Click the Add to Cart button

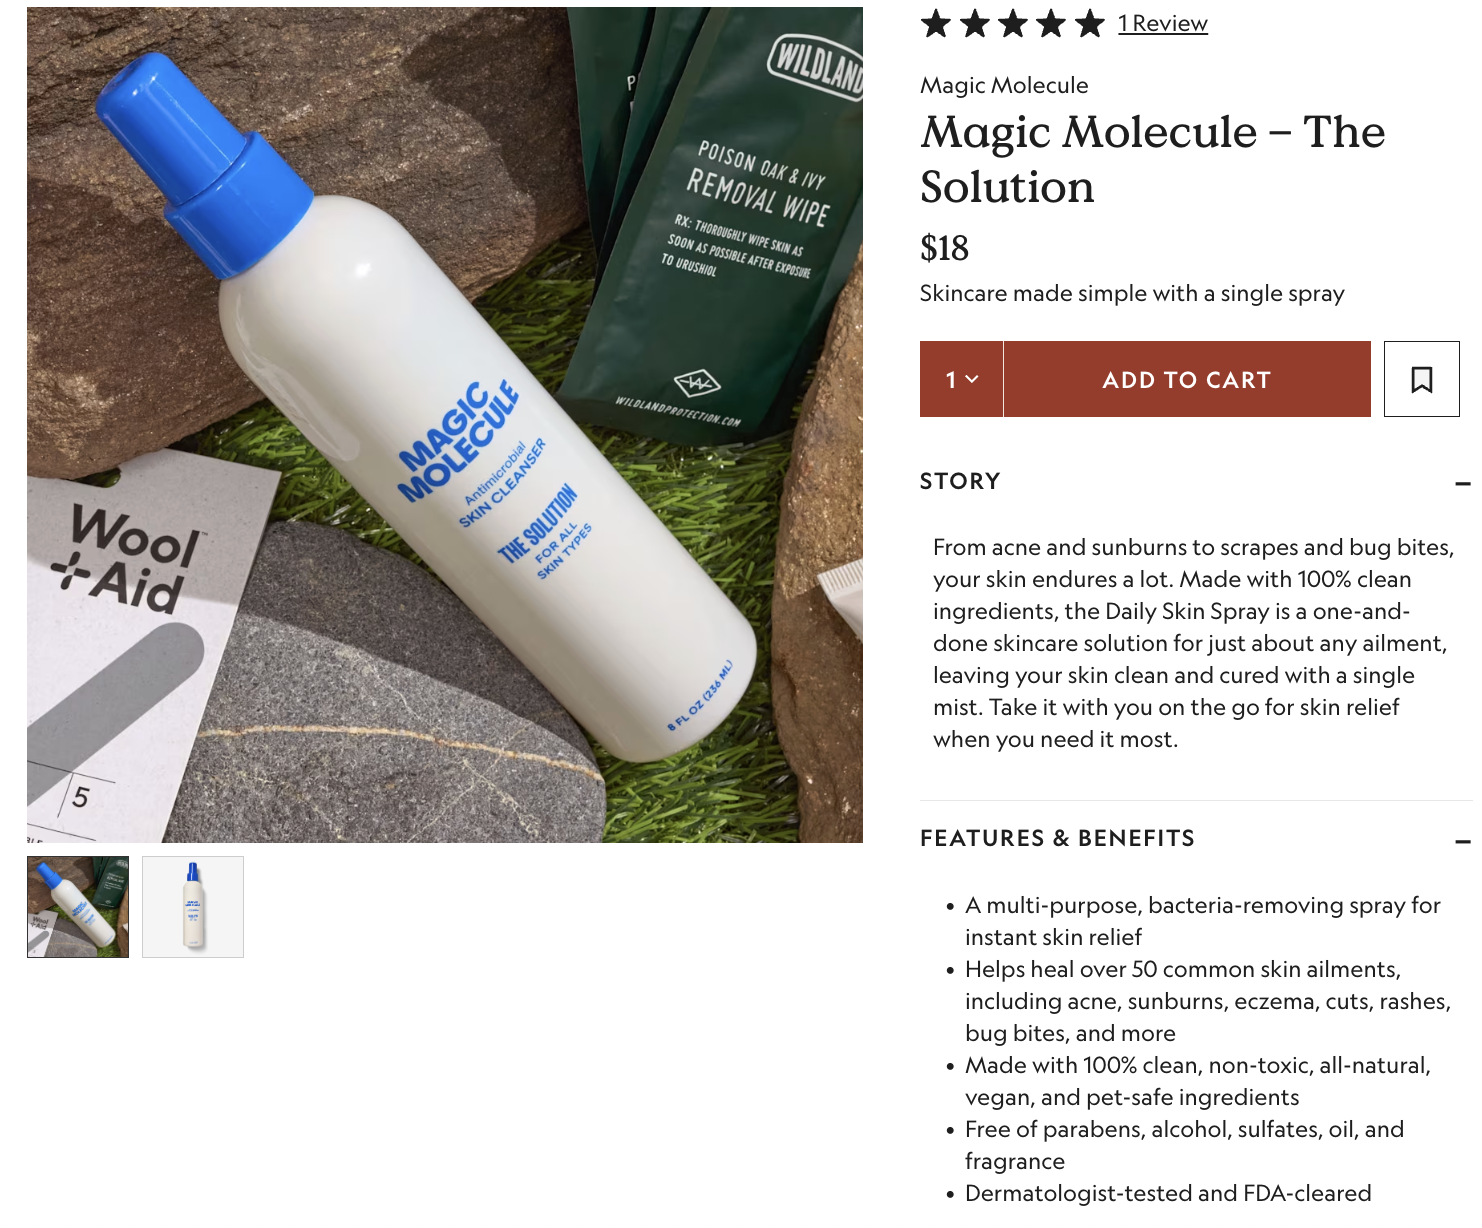[x=1187, y=379]
